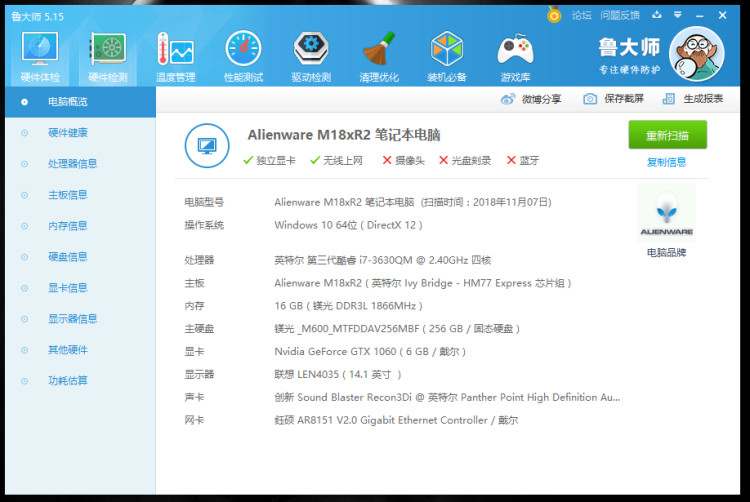Click 摄像头 cross status
750x502 pixels.
click(403, 161)
